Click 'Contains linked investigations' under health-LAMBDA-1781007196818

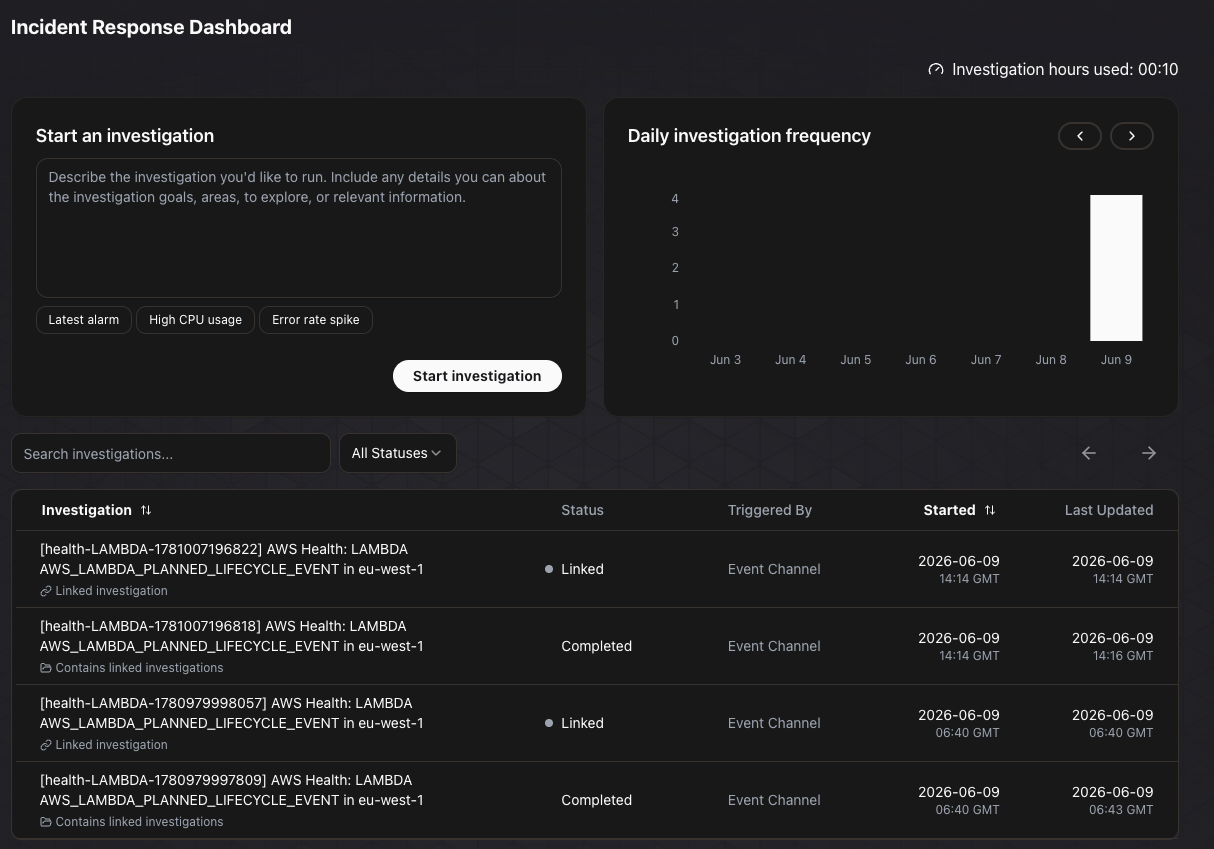[x=140, y=668]
